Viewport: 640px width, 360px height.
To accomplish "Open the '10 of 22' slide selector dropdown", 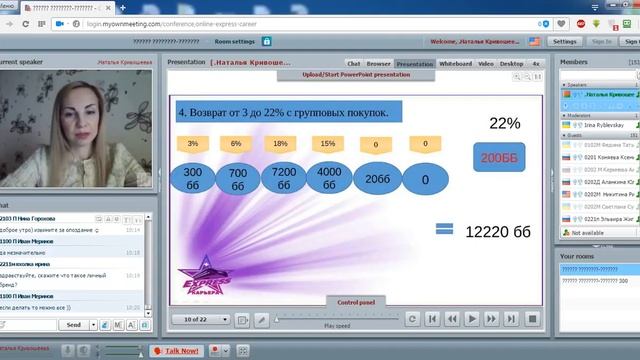I will (202, 319).
